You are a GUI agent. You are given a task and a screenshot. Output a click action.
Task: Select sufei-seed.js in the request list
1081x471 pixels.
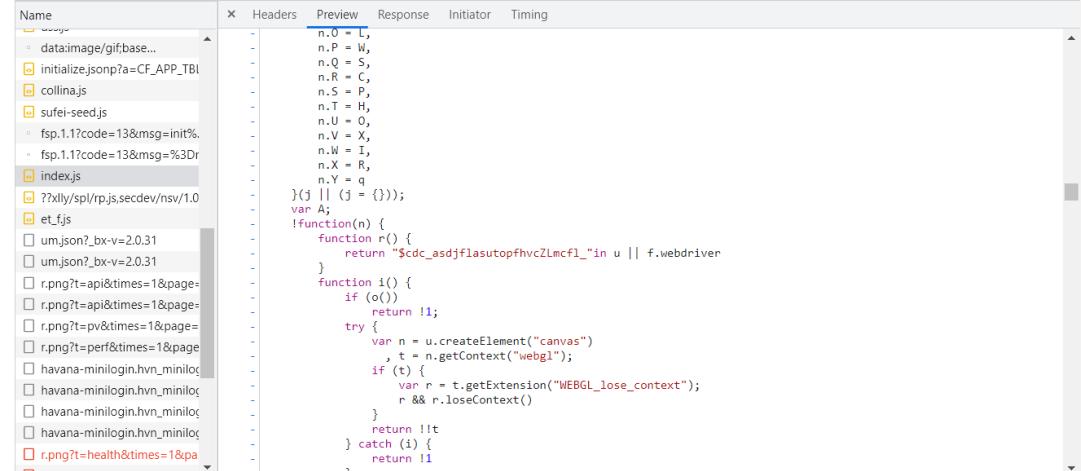pos(108,112)
